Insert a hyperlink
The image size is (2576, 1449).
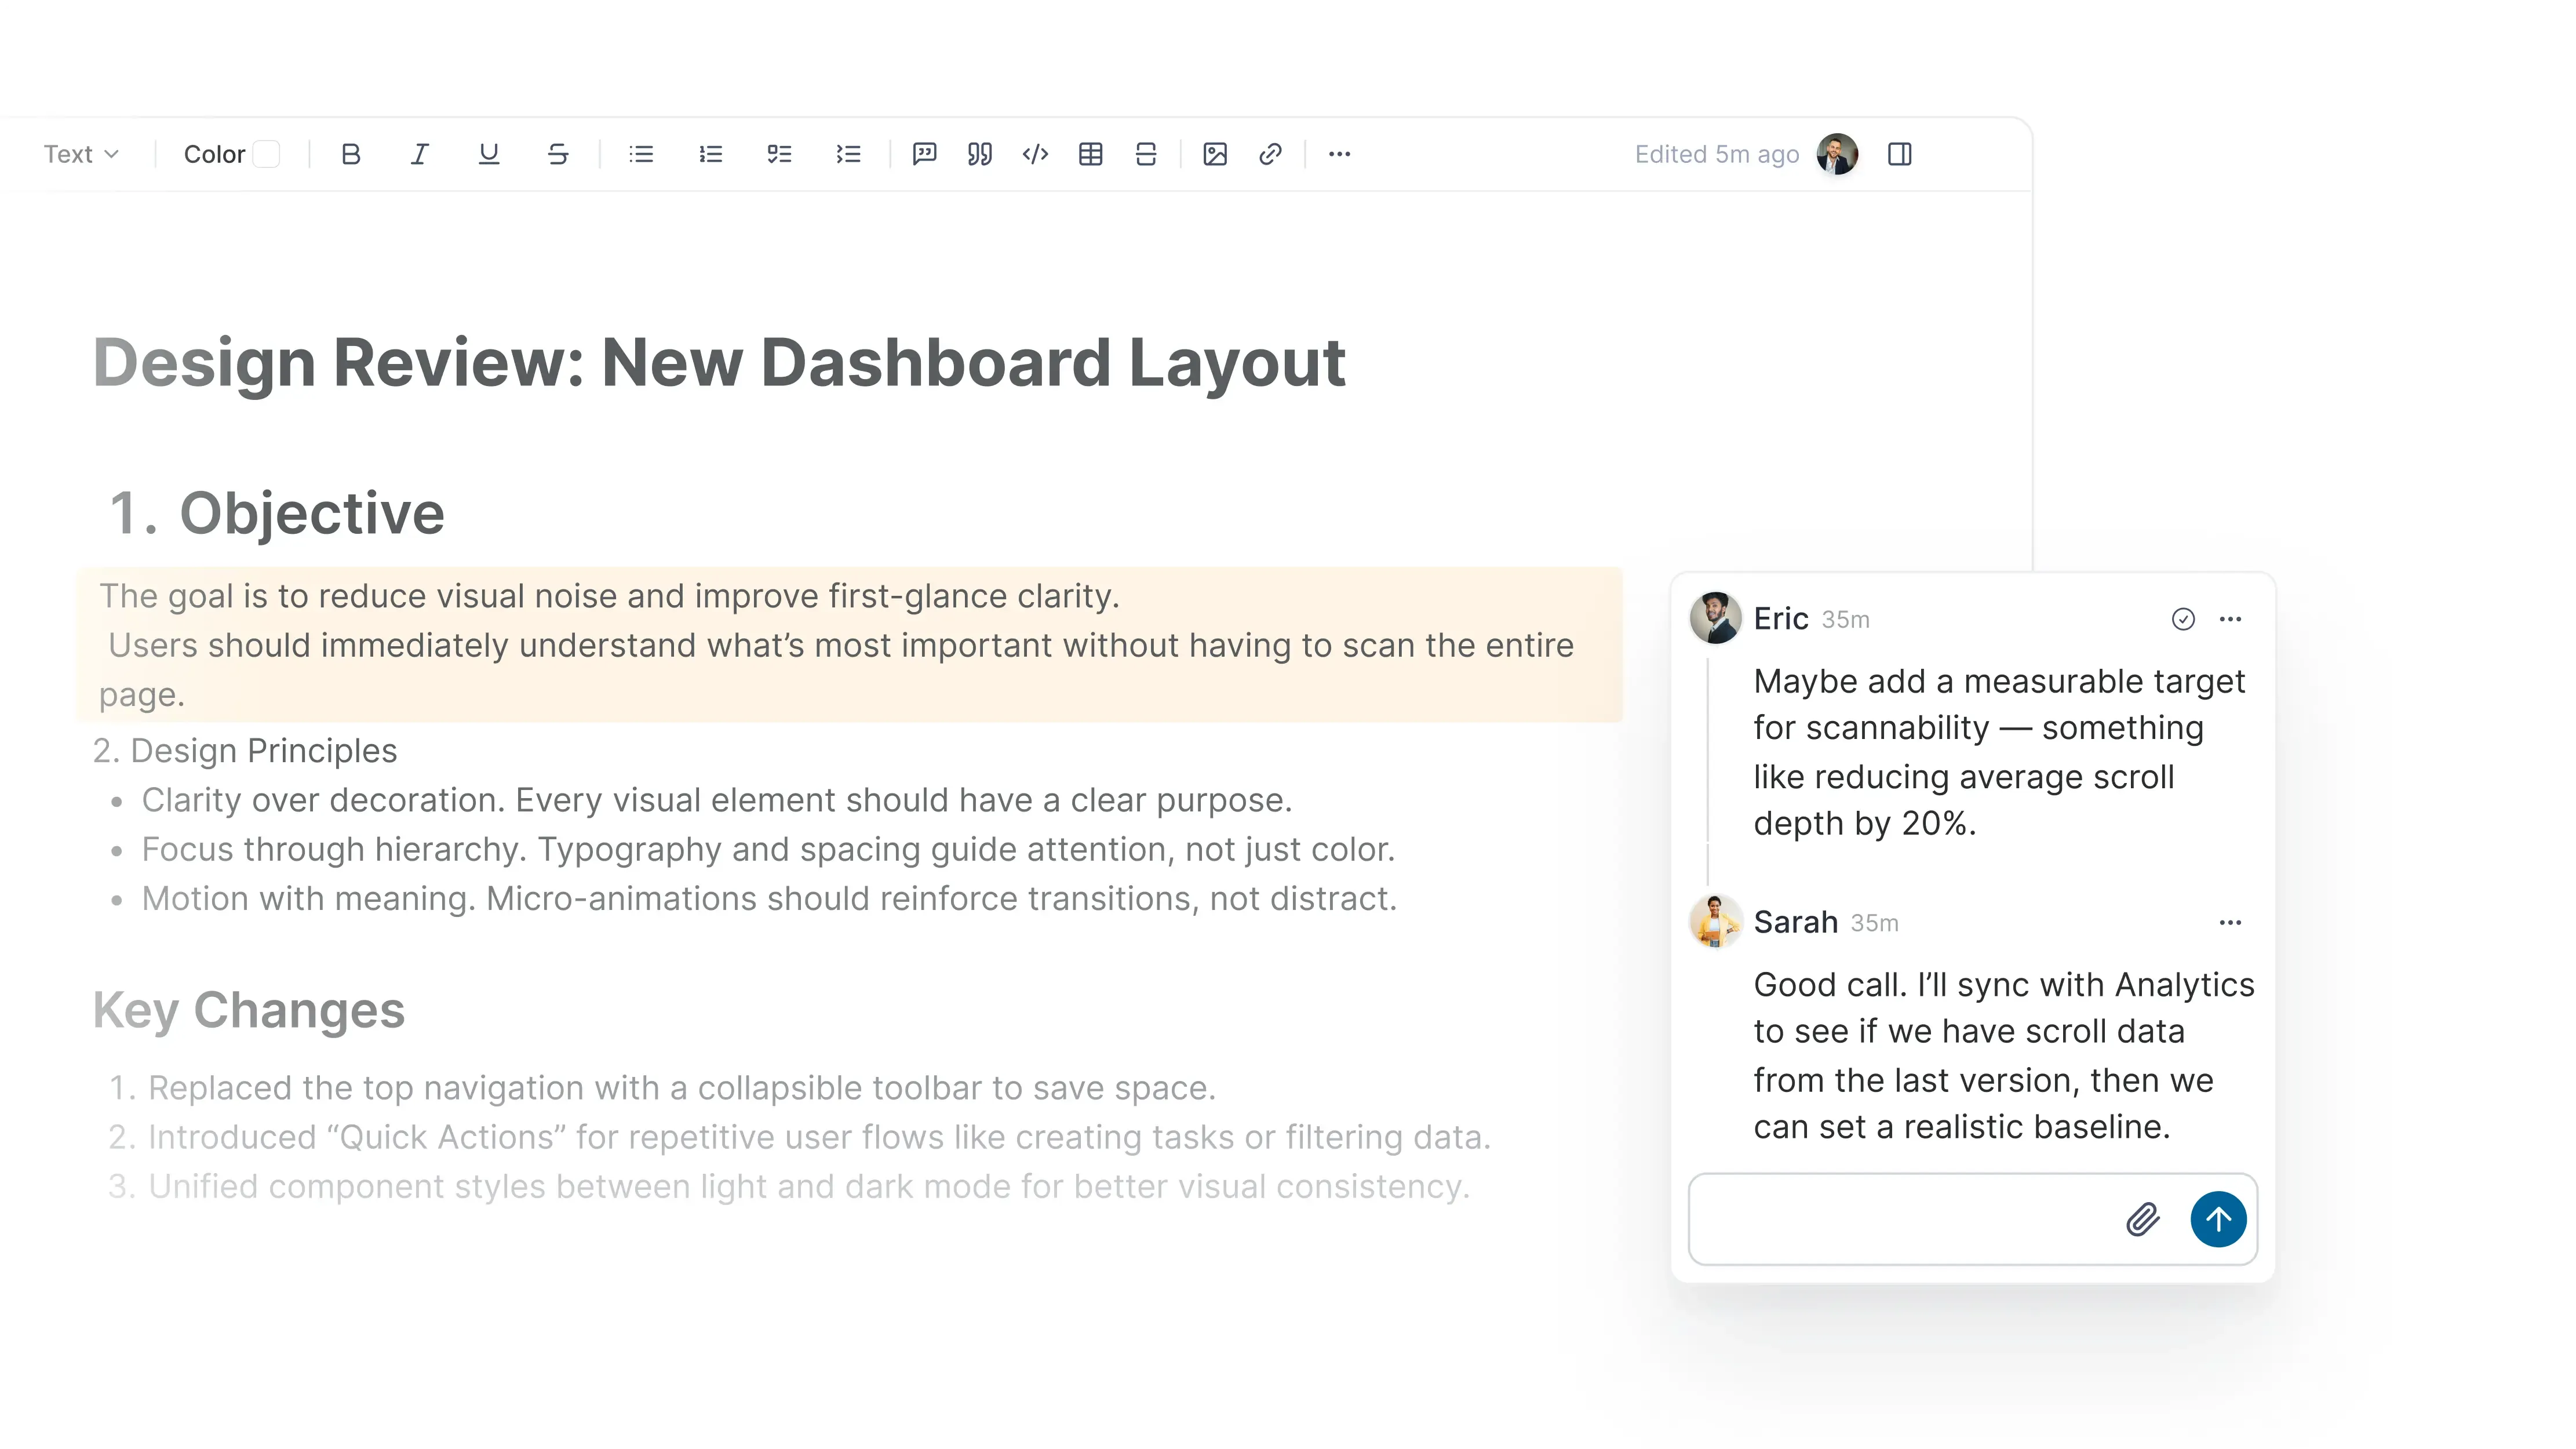(1270, 154)
